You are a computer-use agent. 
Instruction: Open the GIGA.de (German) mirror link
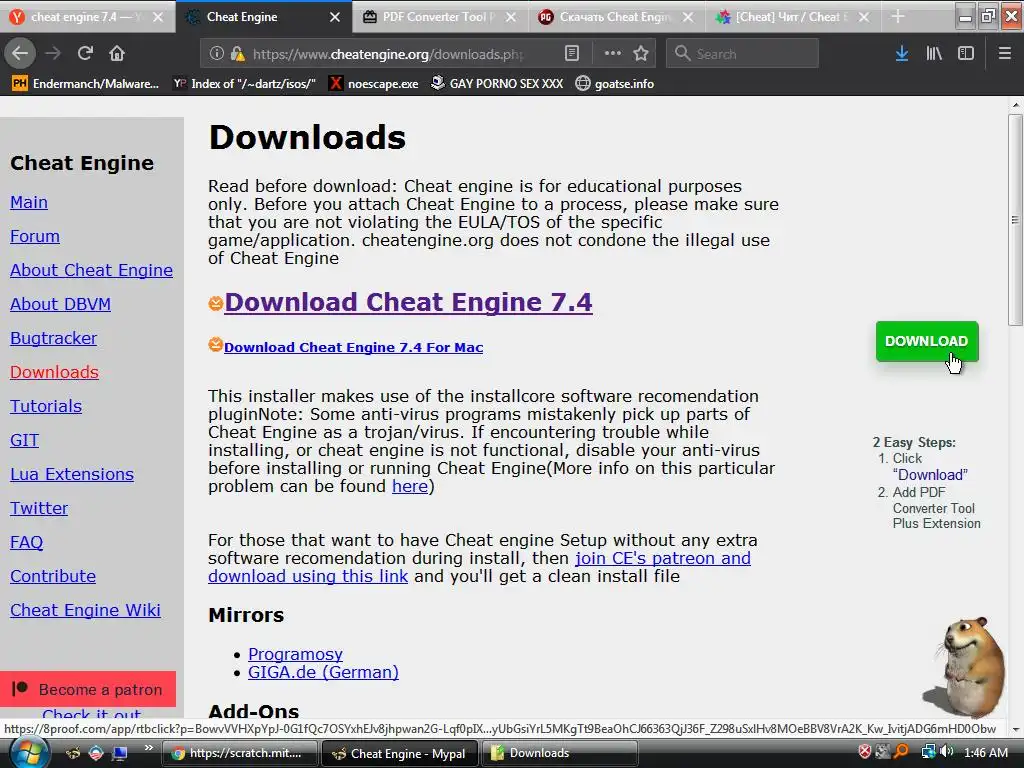(323, 673)
